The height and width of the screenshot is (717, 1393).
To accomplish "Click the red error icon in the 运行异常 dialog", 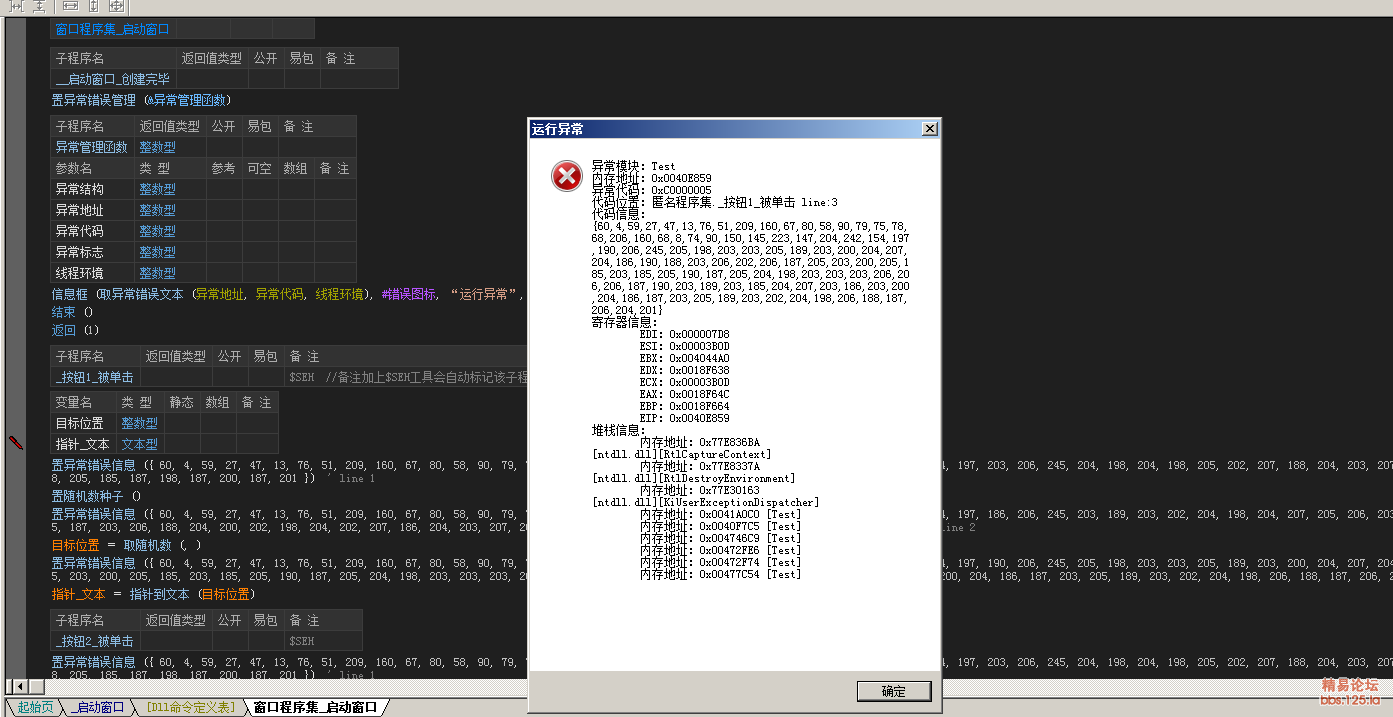I will 566,177.
